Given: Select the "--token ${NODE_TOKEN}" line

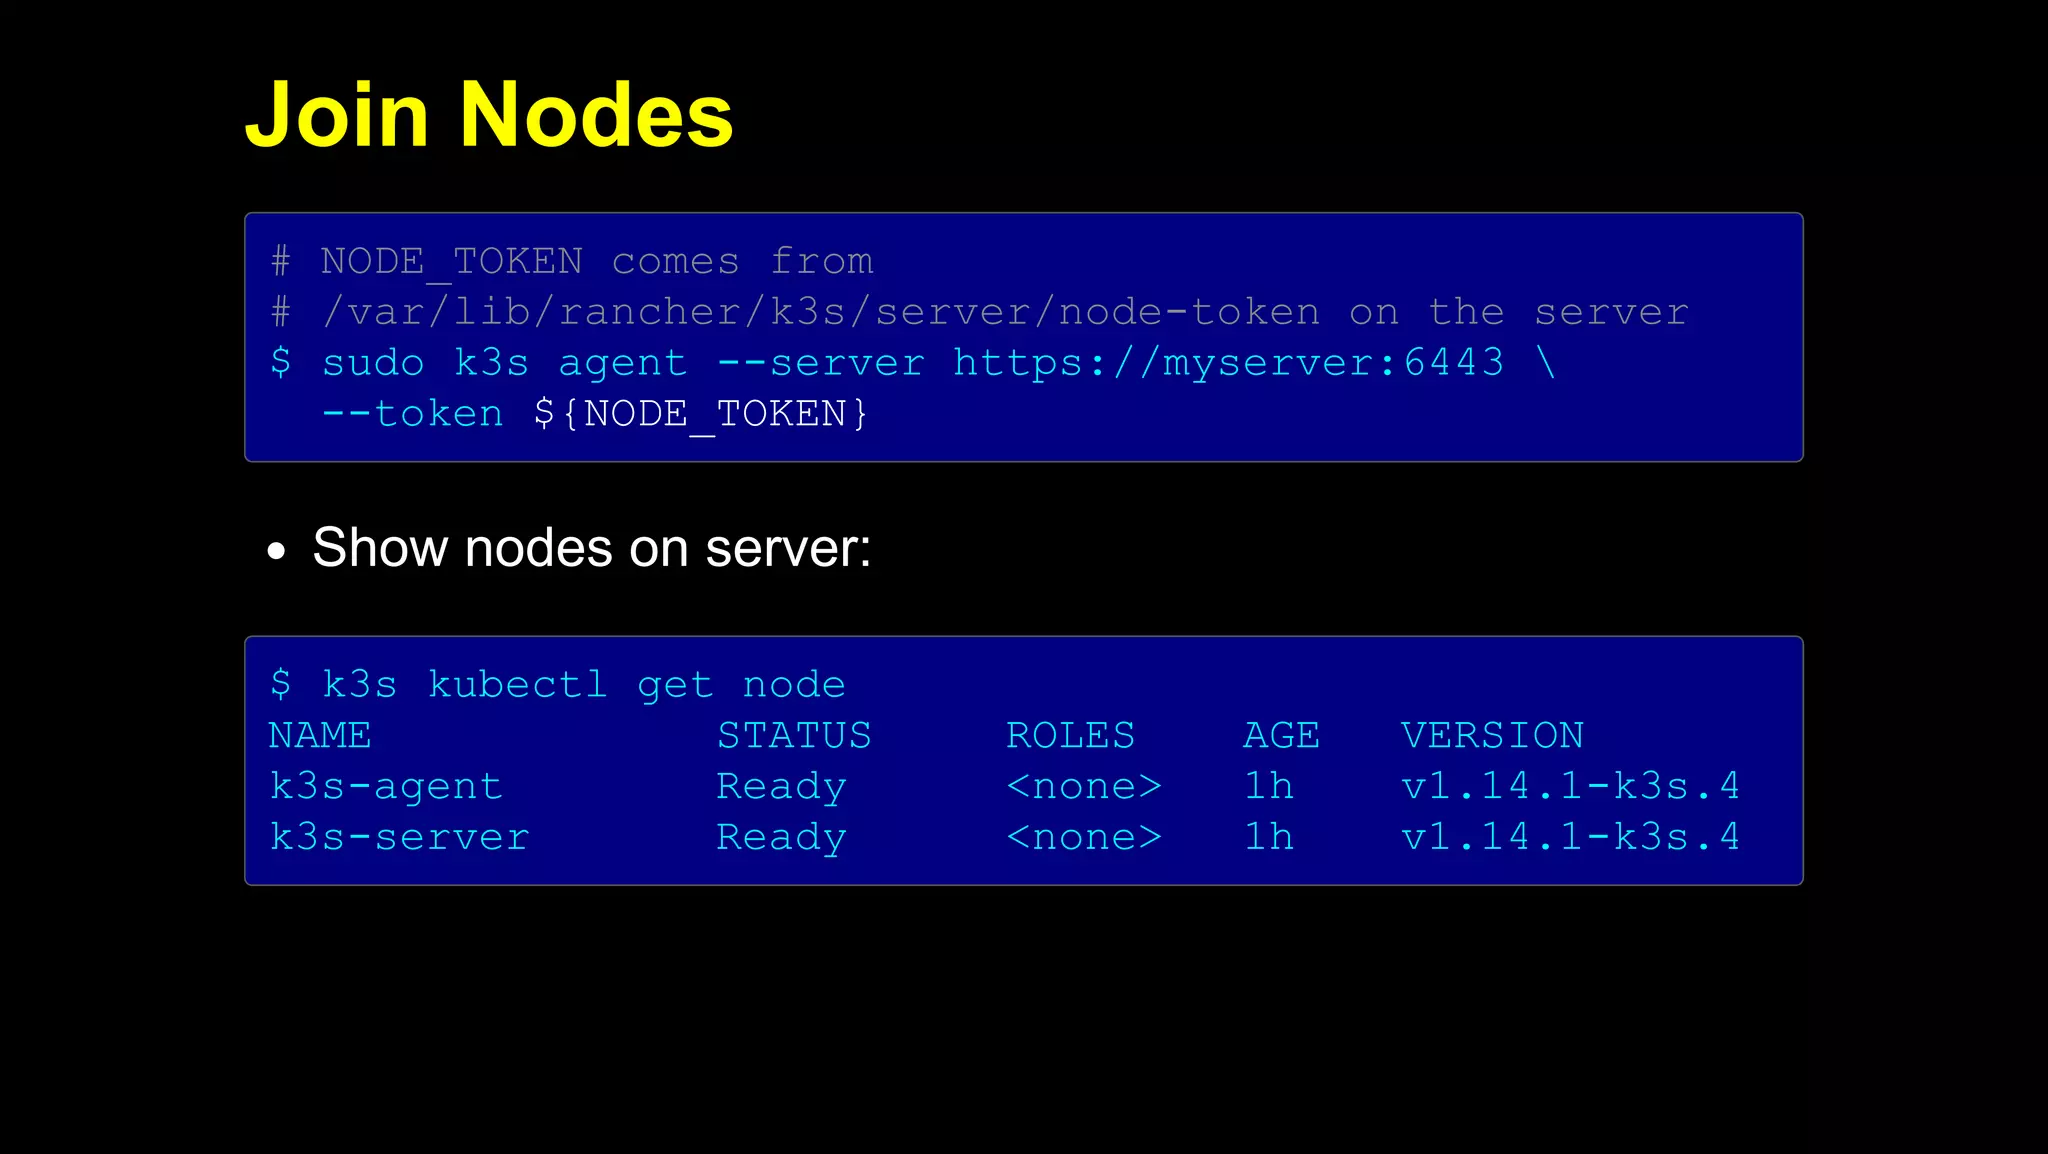Looking at the screenshot, I should pyautogui.click(x=596, y=414).
